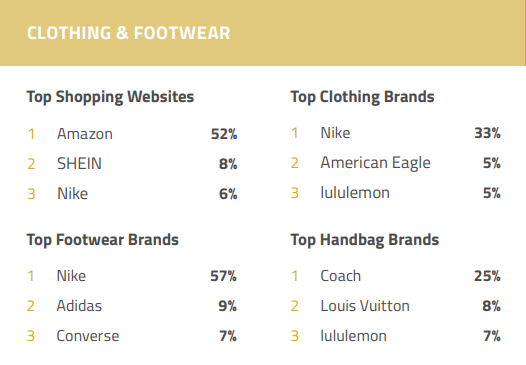The width and height of the screenshot is (526, 365).
Task: Click the CLOTHING & FOOTWEAR header title
Action: tap(128, 33)
